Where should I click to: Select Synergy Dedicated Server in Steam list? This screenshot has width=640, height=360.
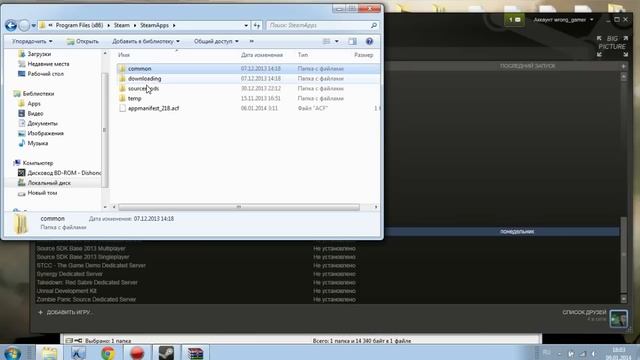point(69,274)
